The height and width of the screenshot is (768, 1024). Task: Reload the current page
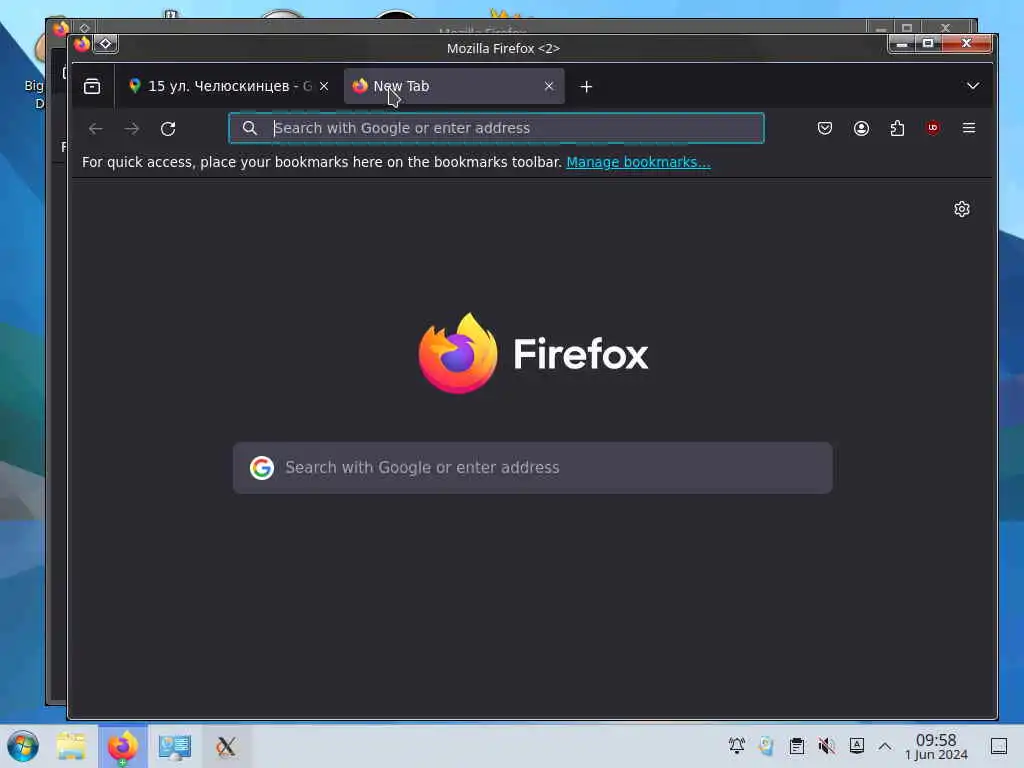[x=168, y=129]
